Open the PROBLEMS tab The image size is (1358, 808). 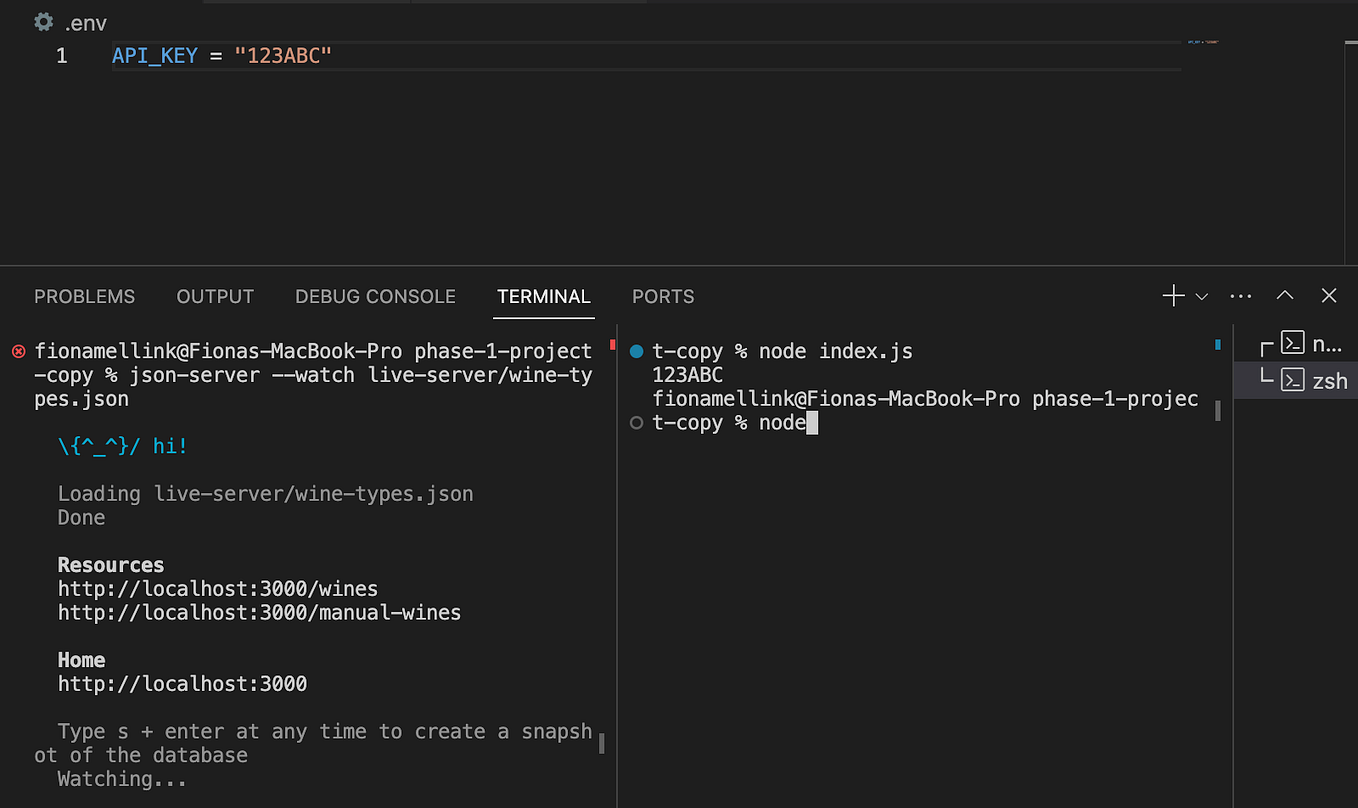[84, 296]
